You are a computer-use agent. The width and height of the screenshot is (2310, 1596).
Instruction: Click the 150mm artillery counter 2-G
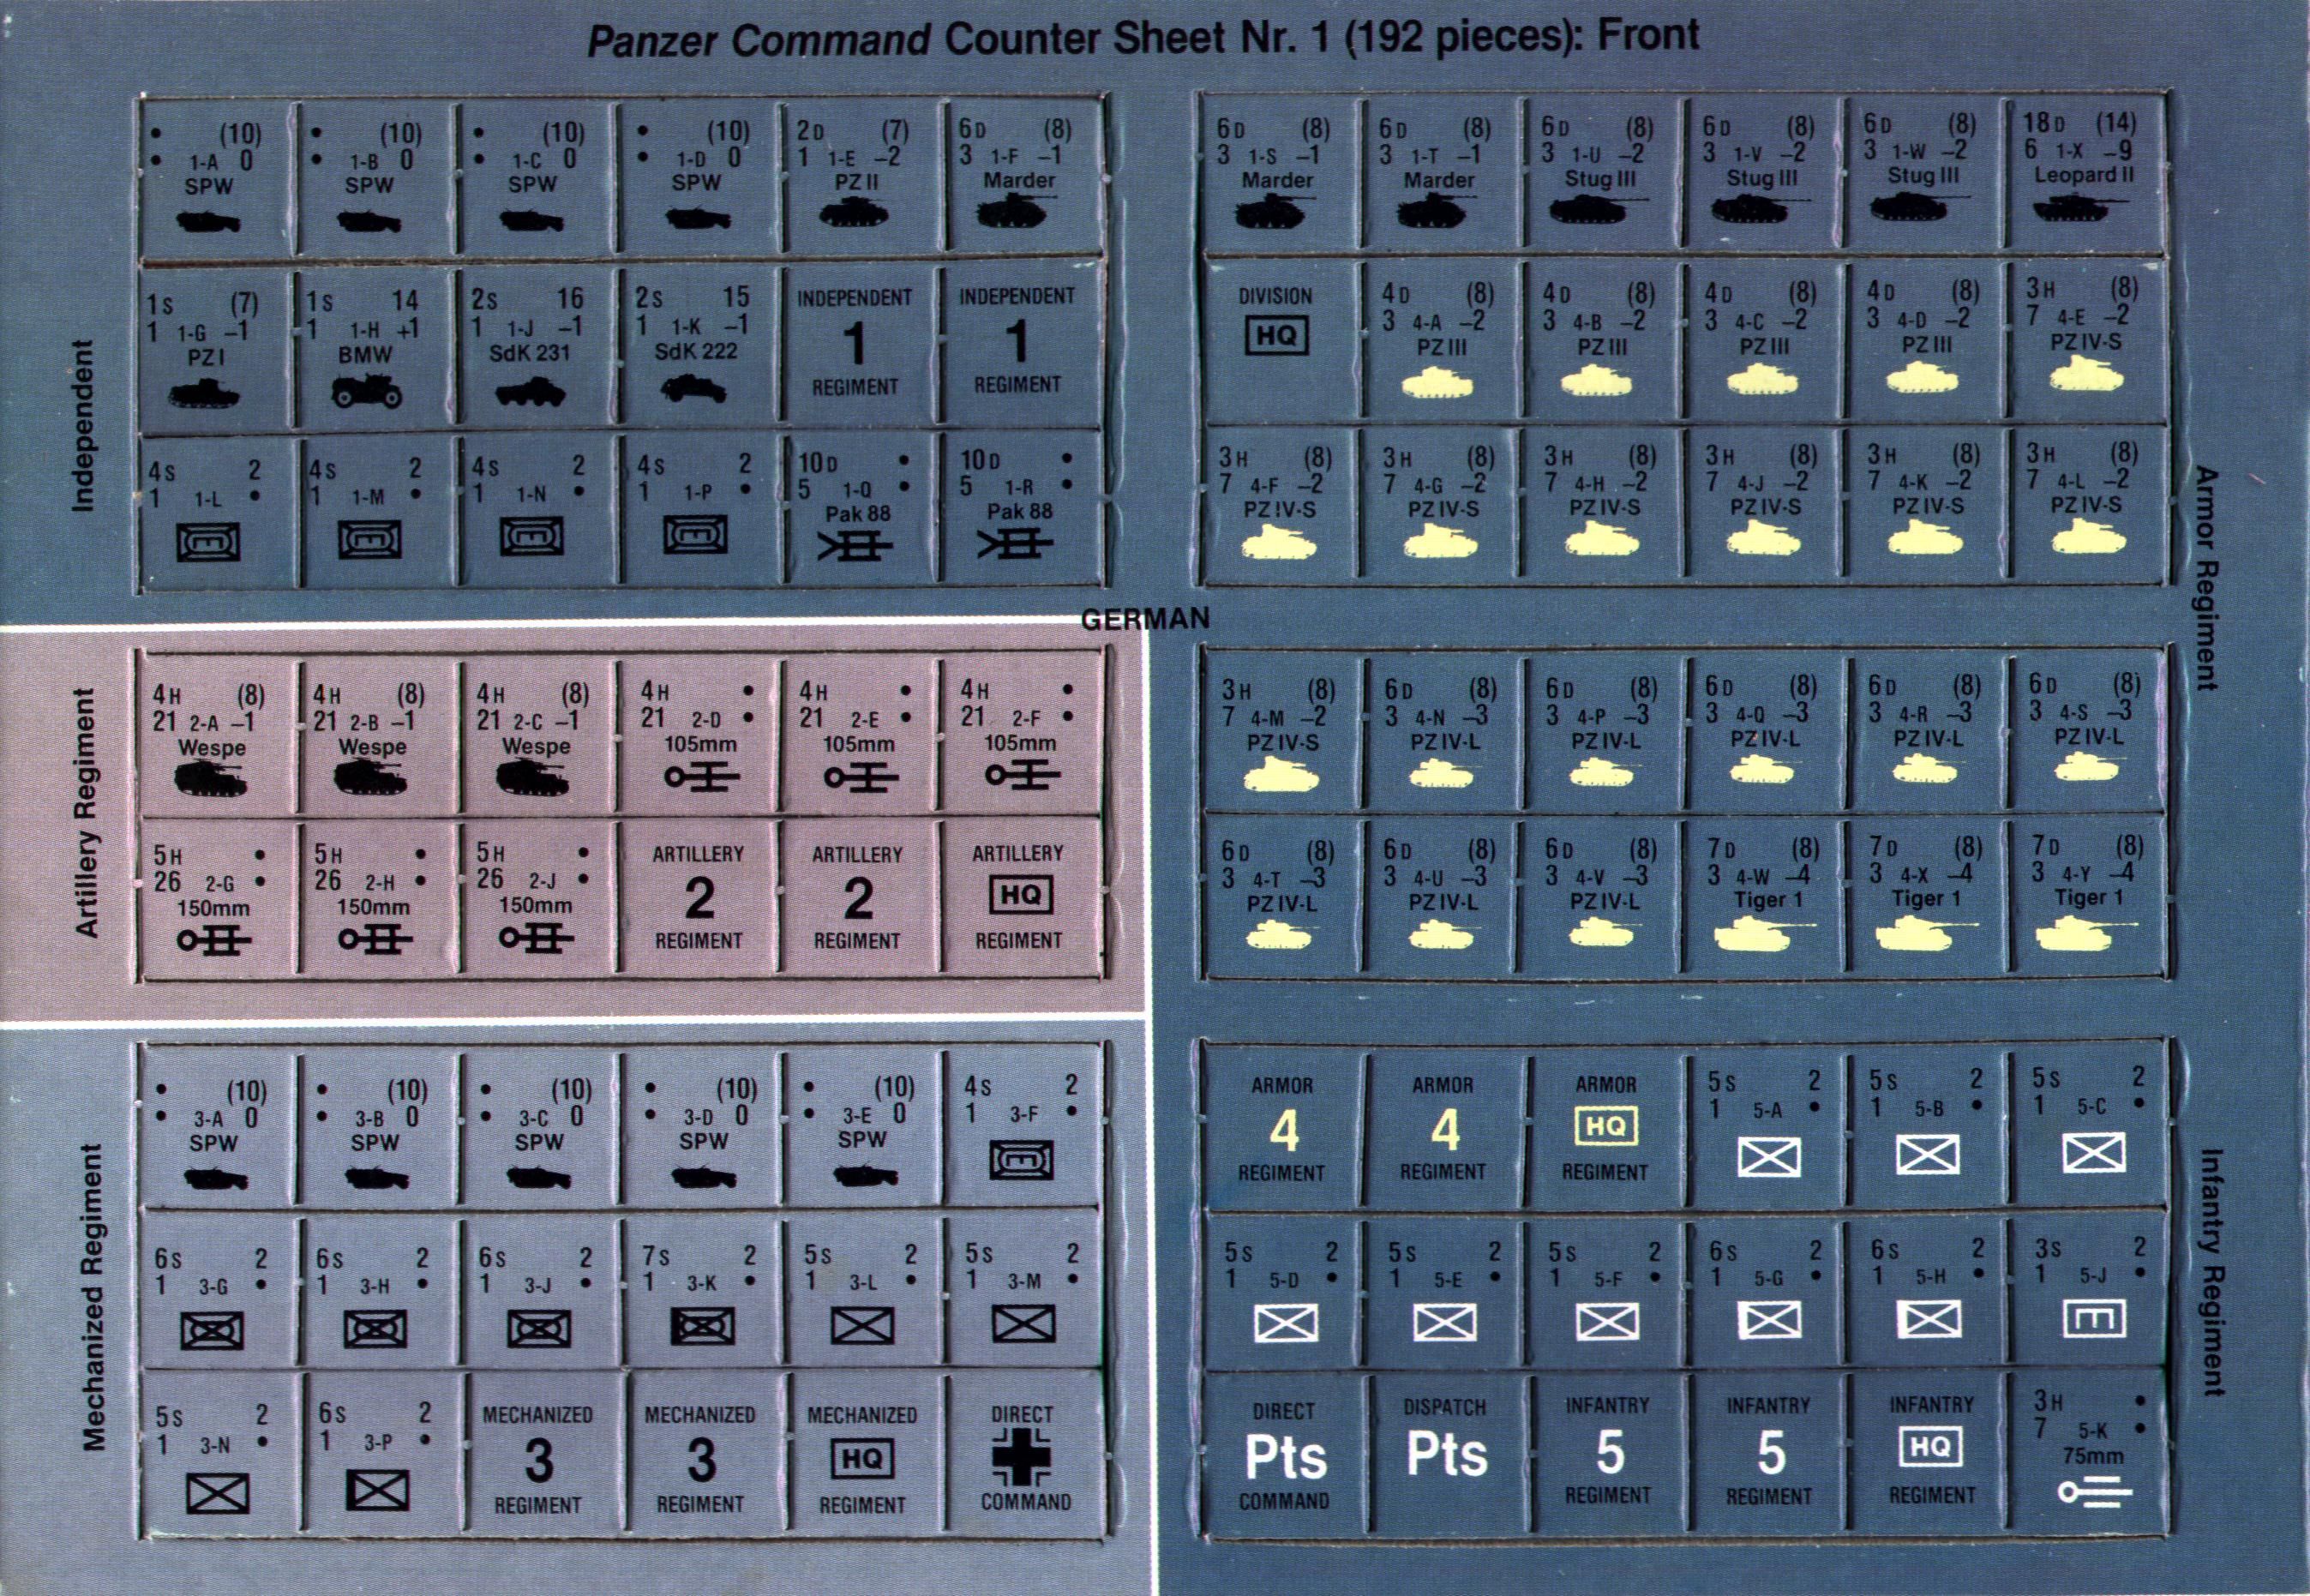211,898
